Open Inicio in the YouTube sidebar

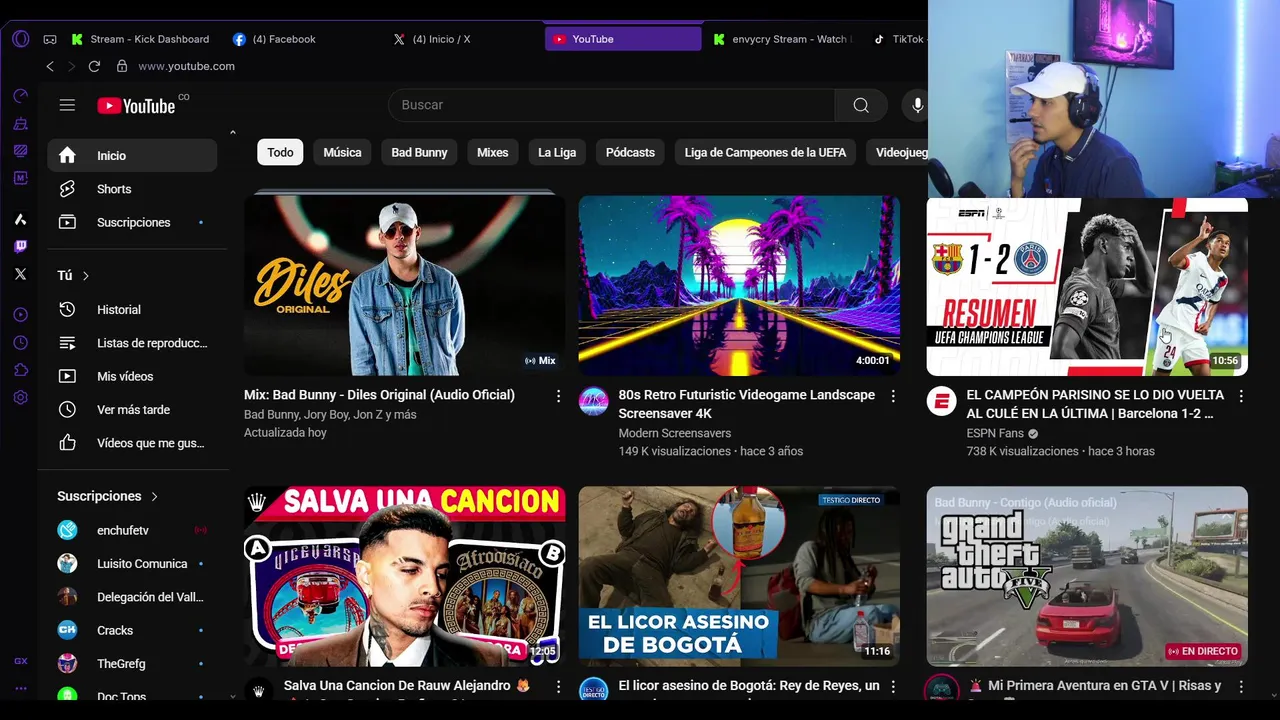click(x=132, y=155)
